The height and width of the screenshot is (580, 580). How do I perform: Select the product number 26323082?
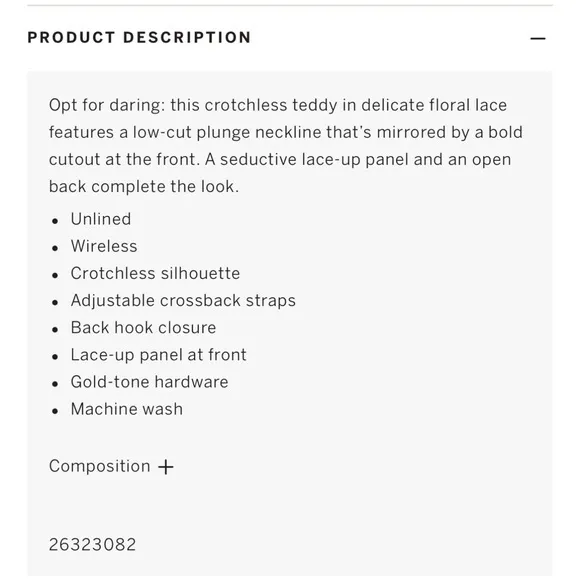click(x=92, y=544)
